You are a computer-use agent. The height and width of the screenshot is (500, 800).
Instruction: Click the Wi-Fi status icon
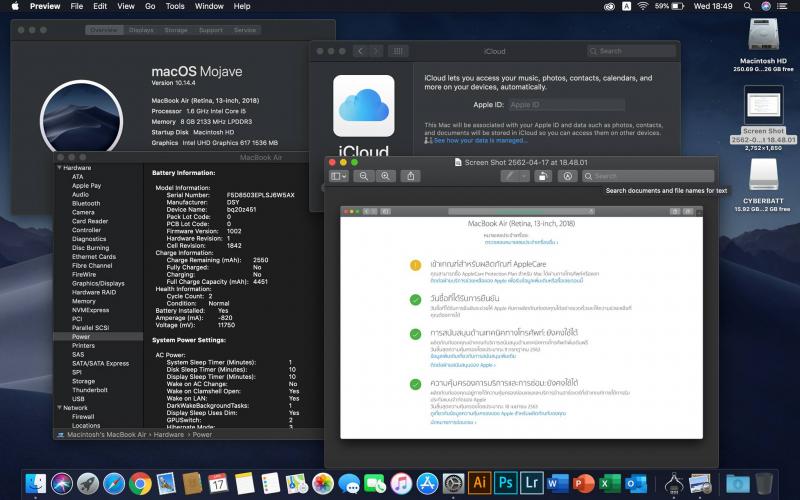[x=643, y=6]
